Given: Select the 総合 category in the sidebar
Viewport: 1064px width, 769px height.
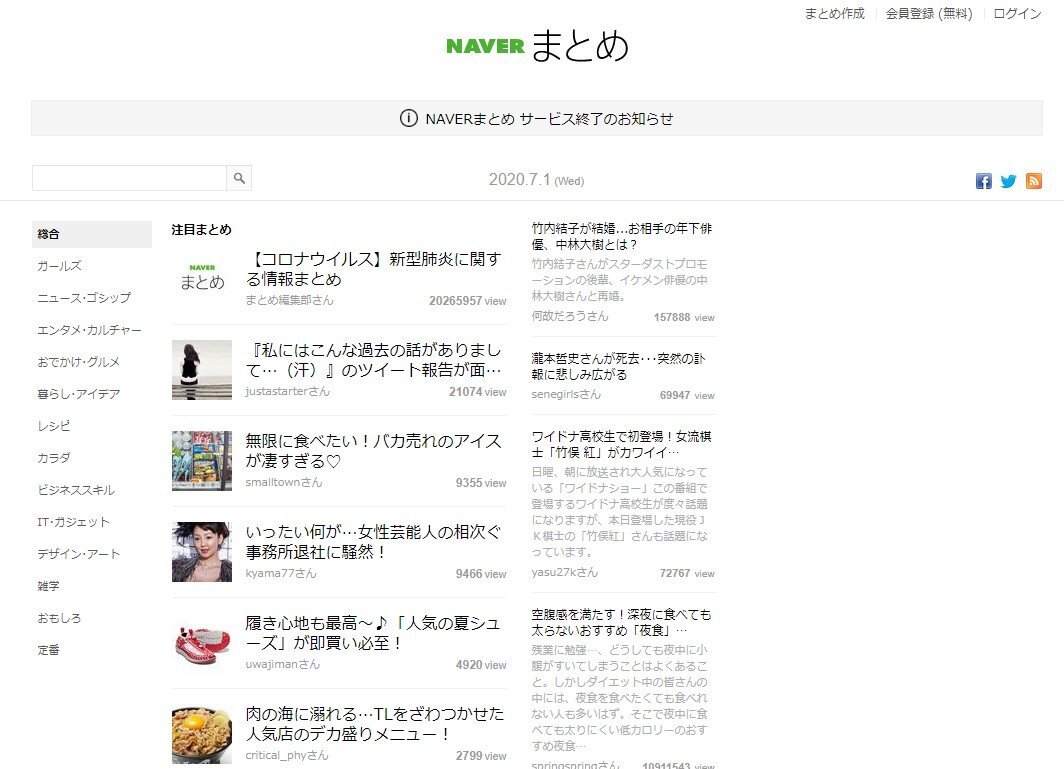Looking at the screenshot, I should click(x=49, y=233).
